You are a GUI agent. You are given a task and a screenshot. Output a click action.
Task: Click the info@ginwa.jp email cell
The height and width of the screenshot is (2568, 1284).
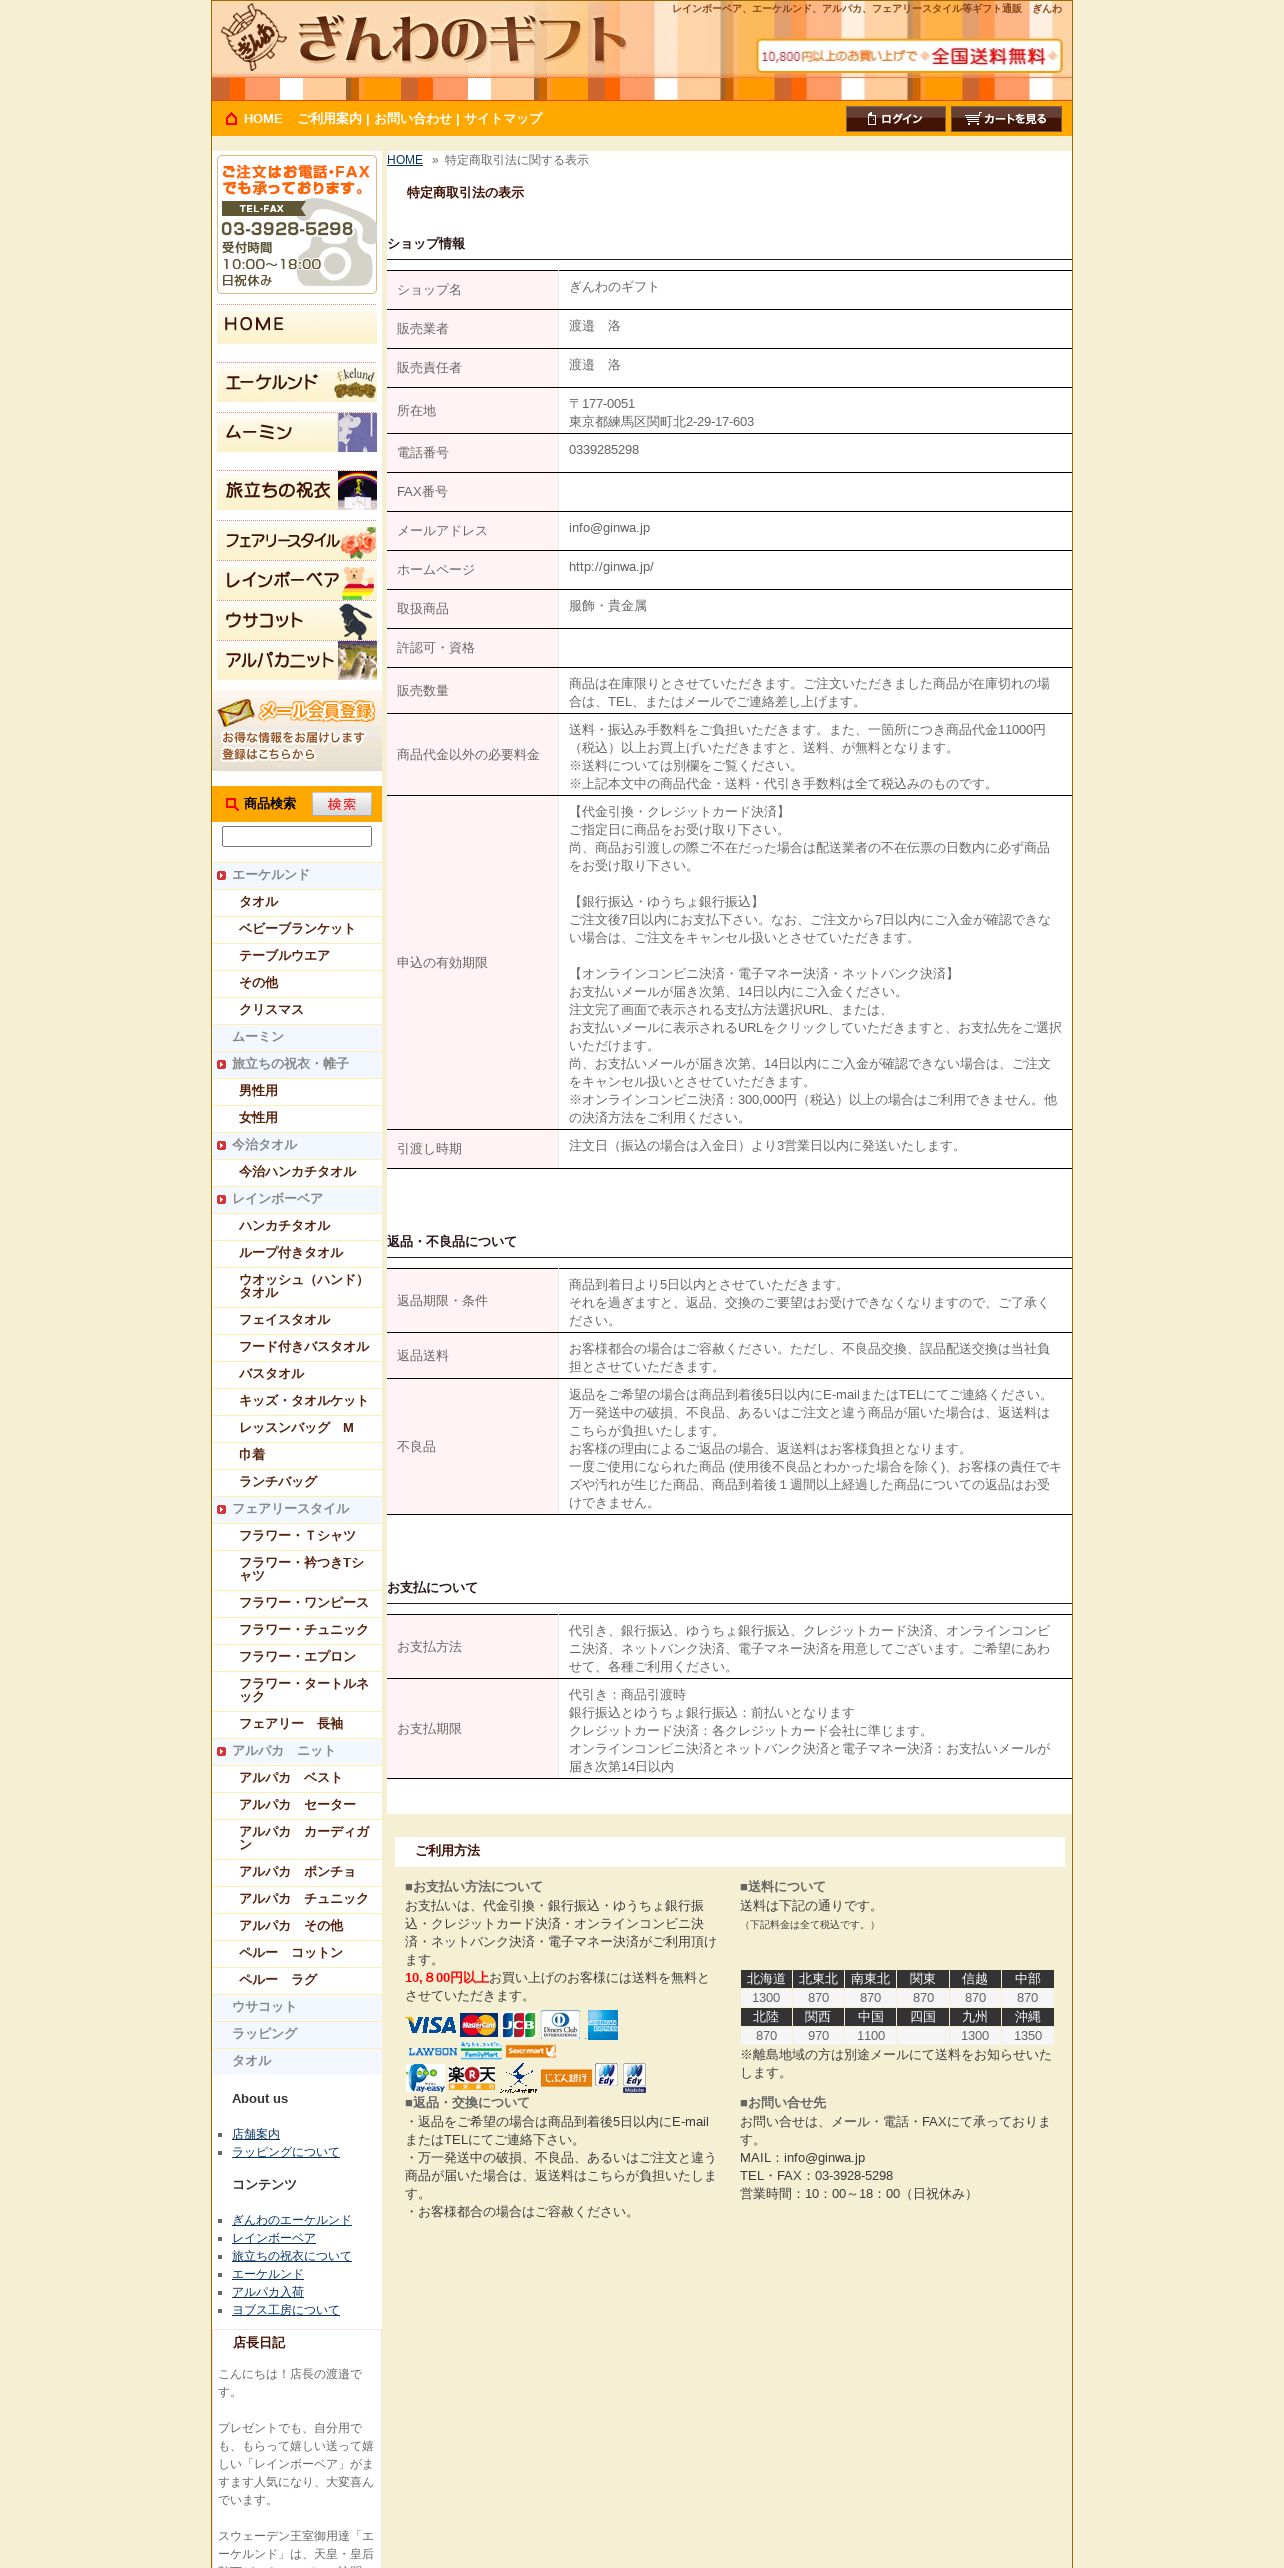coord(814,530)
